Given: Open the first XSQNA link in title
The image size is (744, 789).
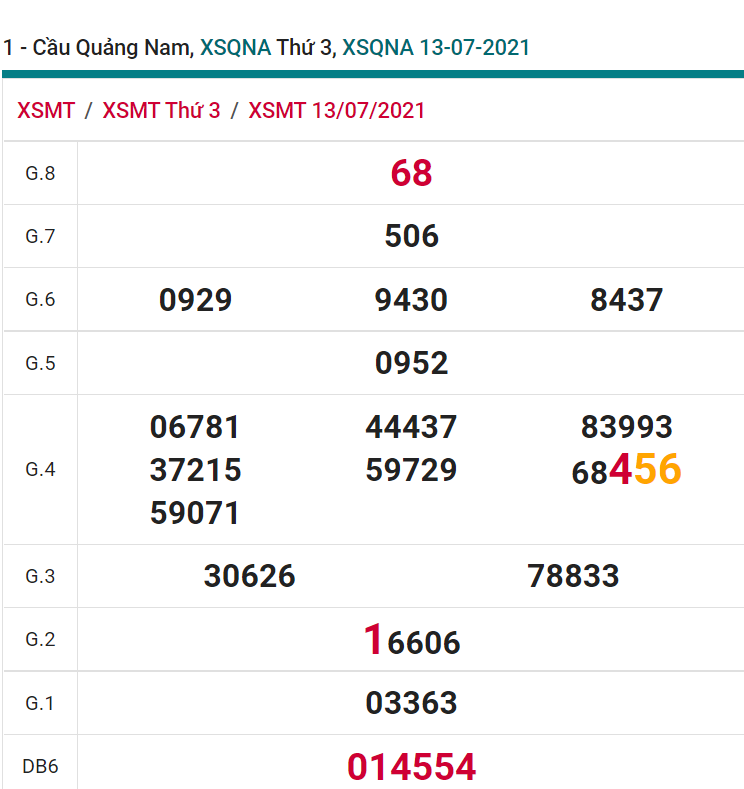Looking at the screenshot, I should point(235,48).
